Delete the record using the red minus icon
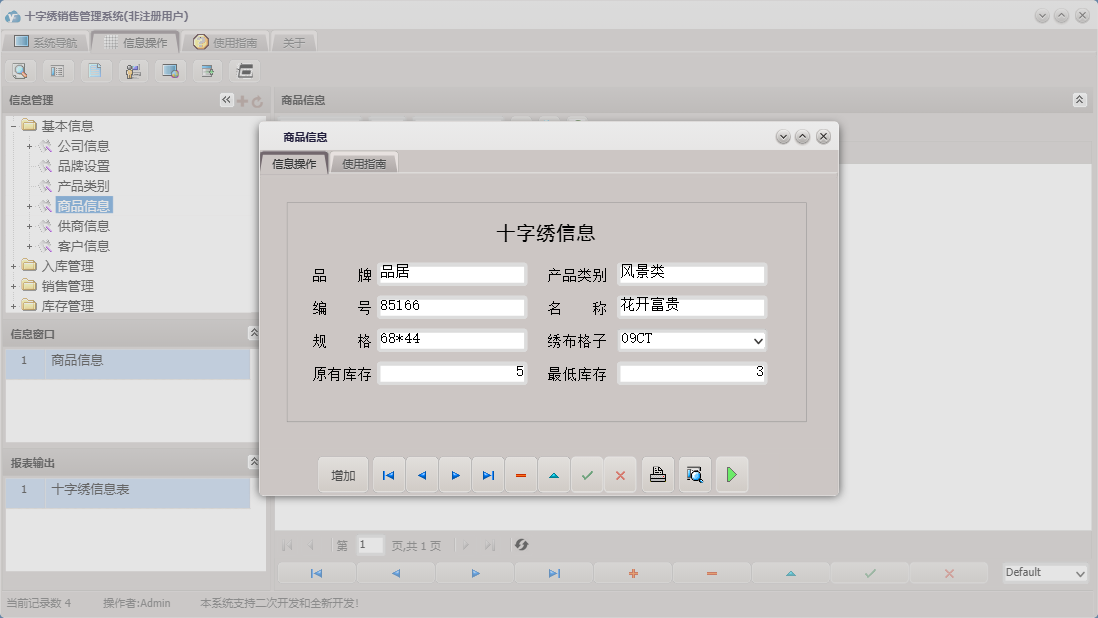1098x618 pixels. [x=521, y=475]
